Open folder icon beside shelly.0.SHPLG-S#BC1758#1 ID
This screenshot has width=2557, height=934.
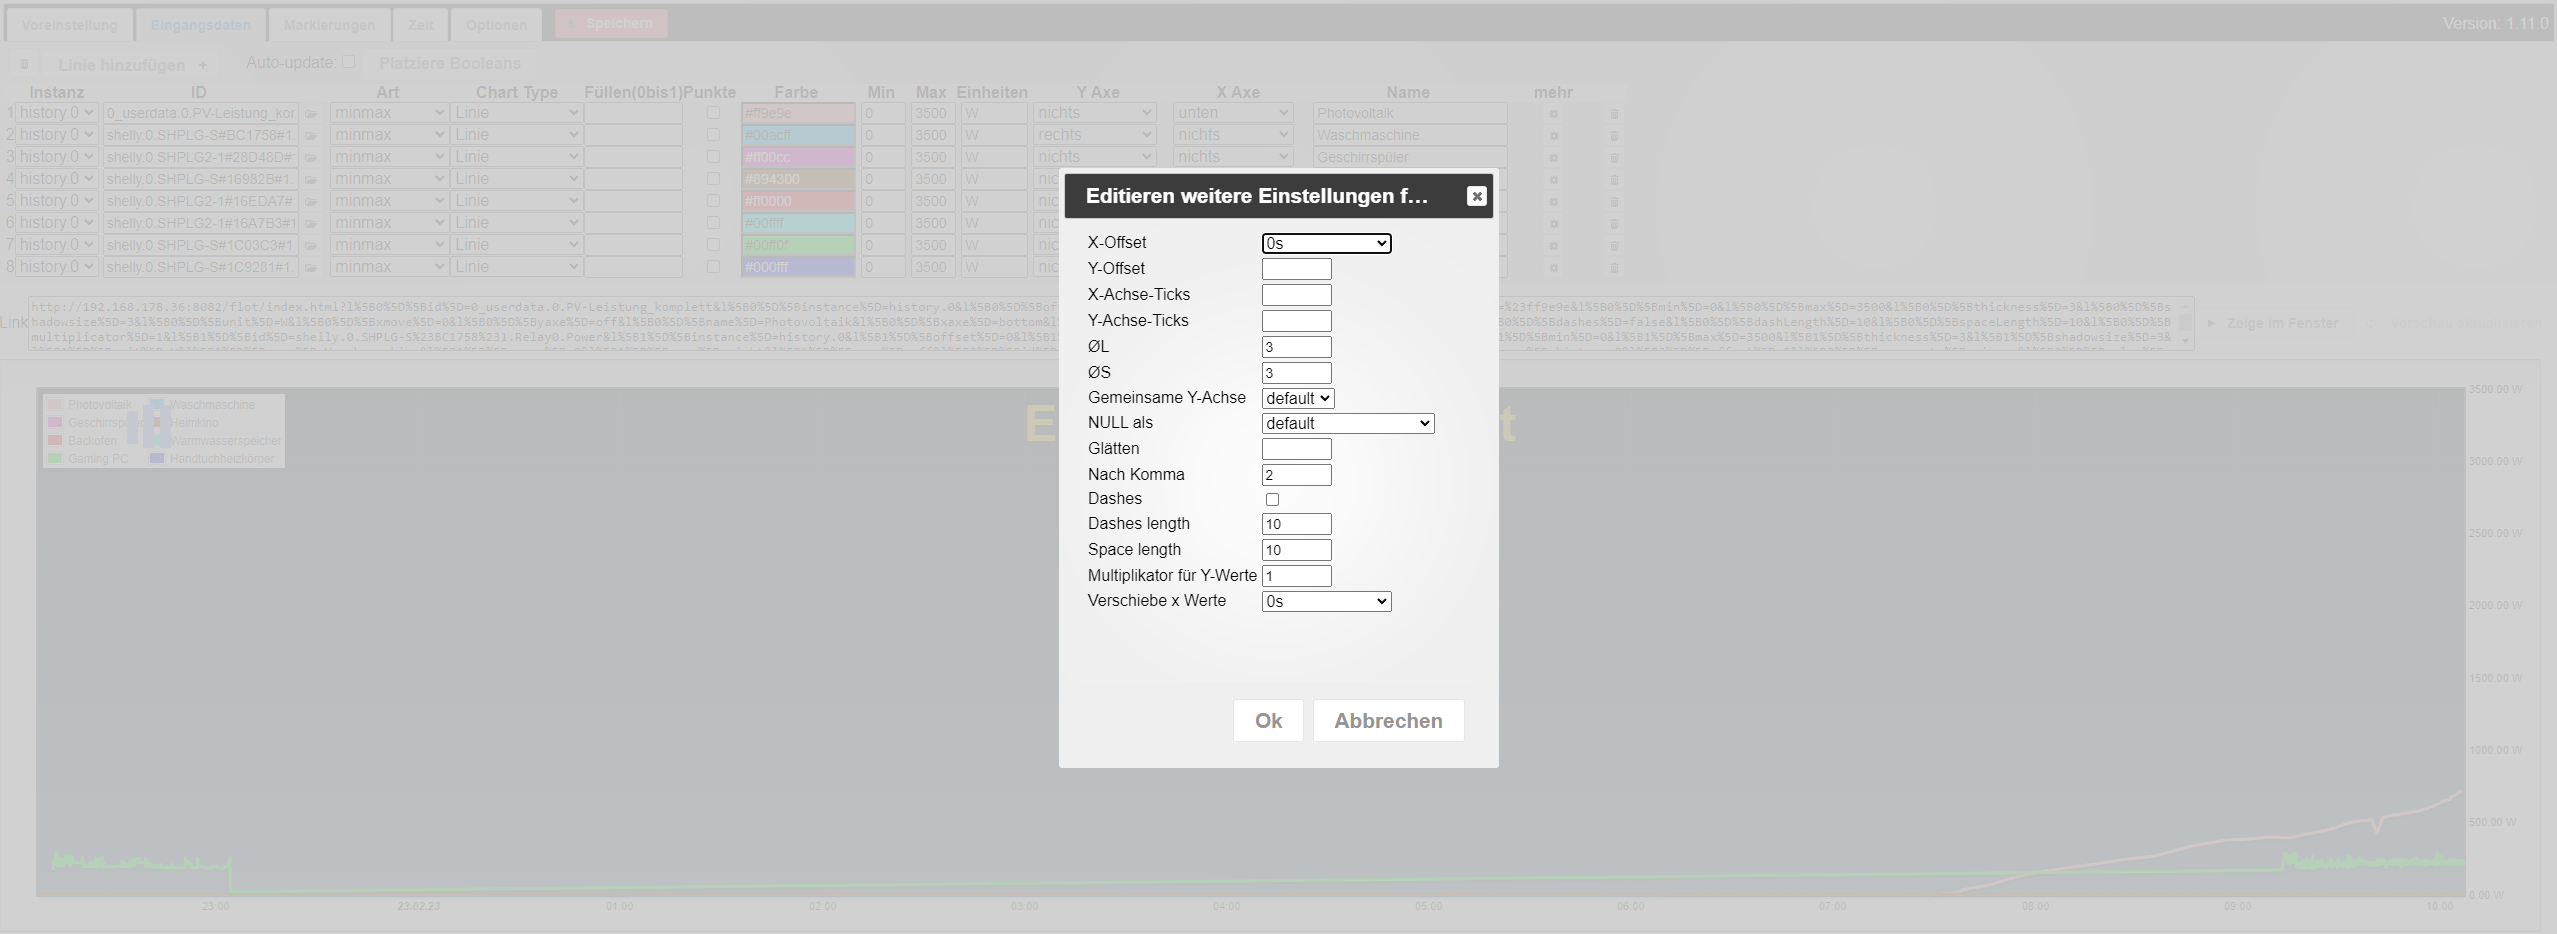pos(311,136)
